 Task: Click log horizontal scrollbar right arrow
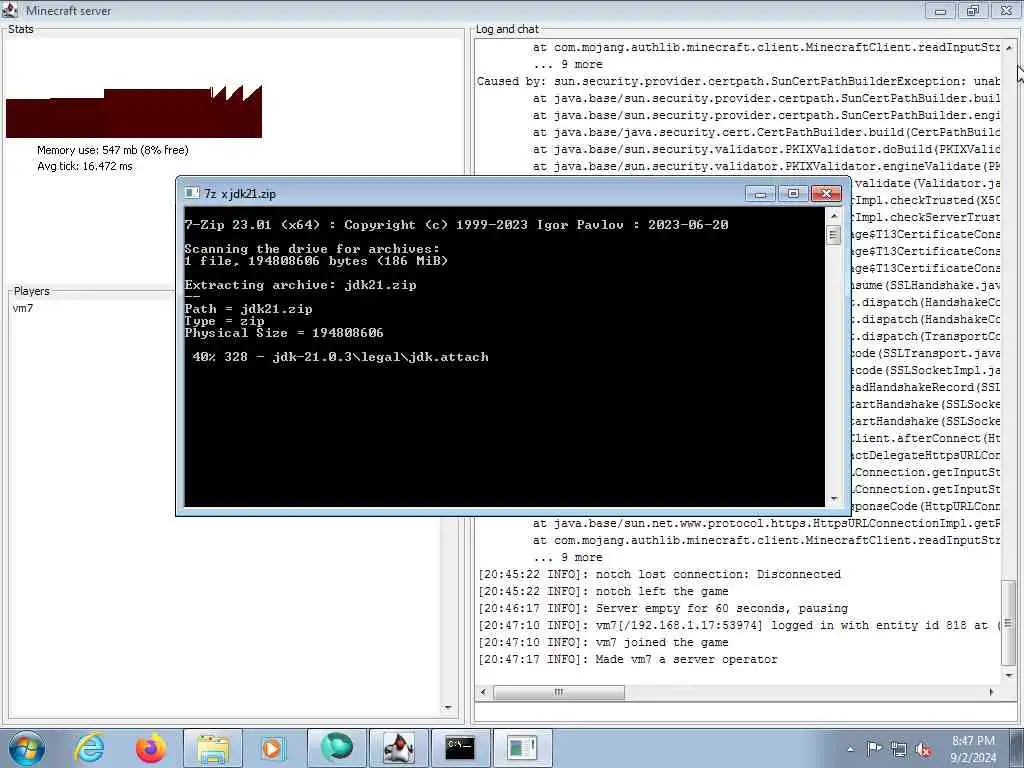[x=992, y=692]
